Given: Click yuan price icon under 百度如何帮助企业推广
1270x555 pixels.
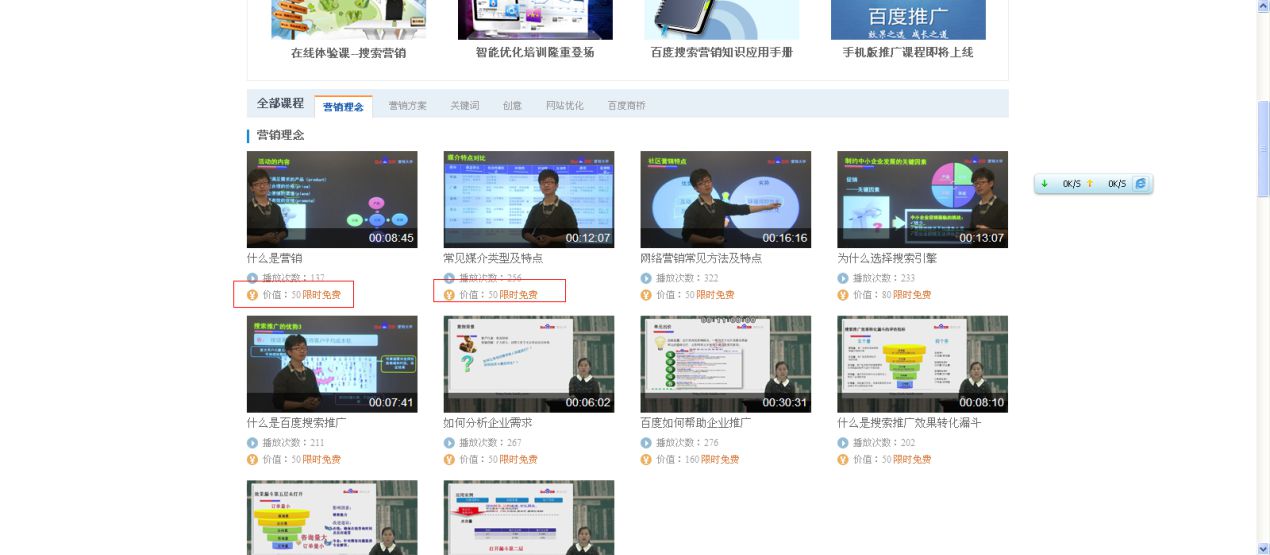Looking at the screenshot, I should [x=646, y=460].
